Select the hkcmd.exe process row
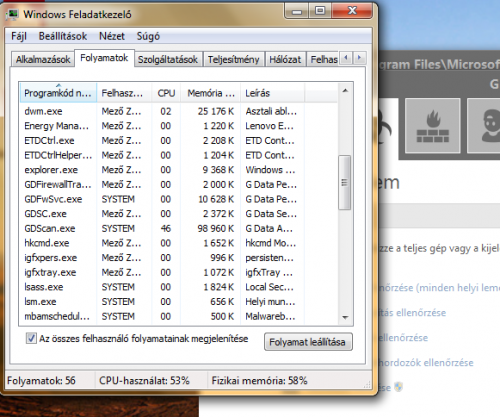Image resolution: width=500 pixels, height=417 pixels. (178, 243)
